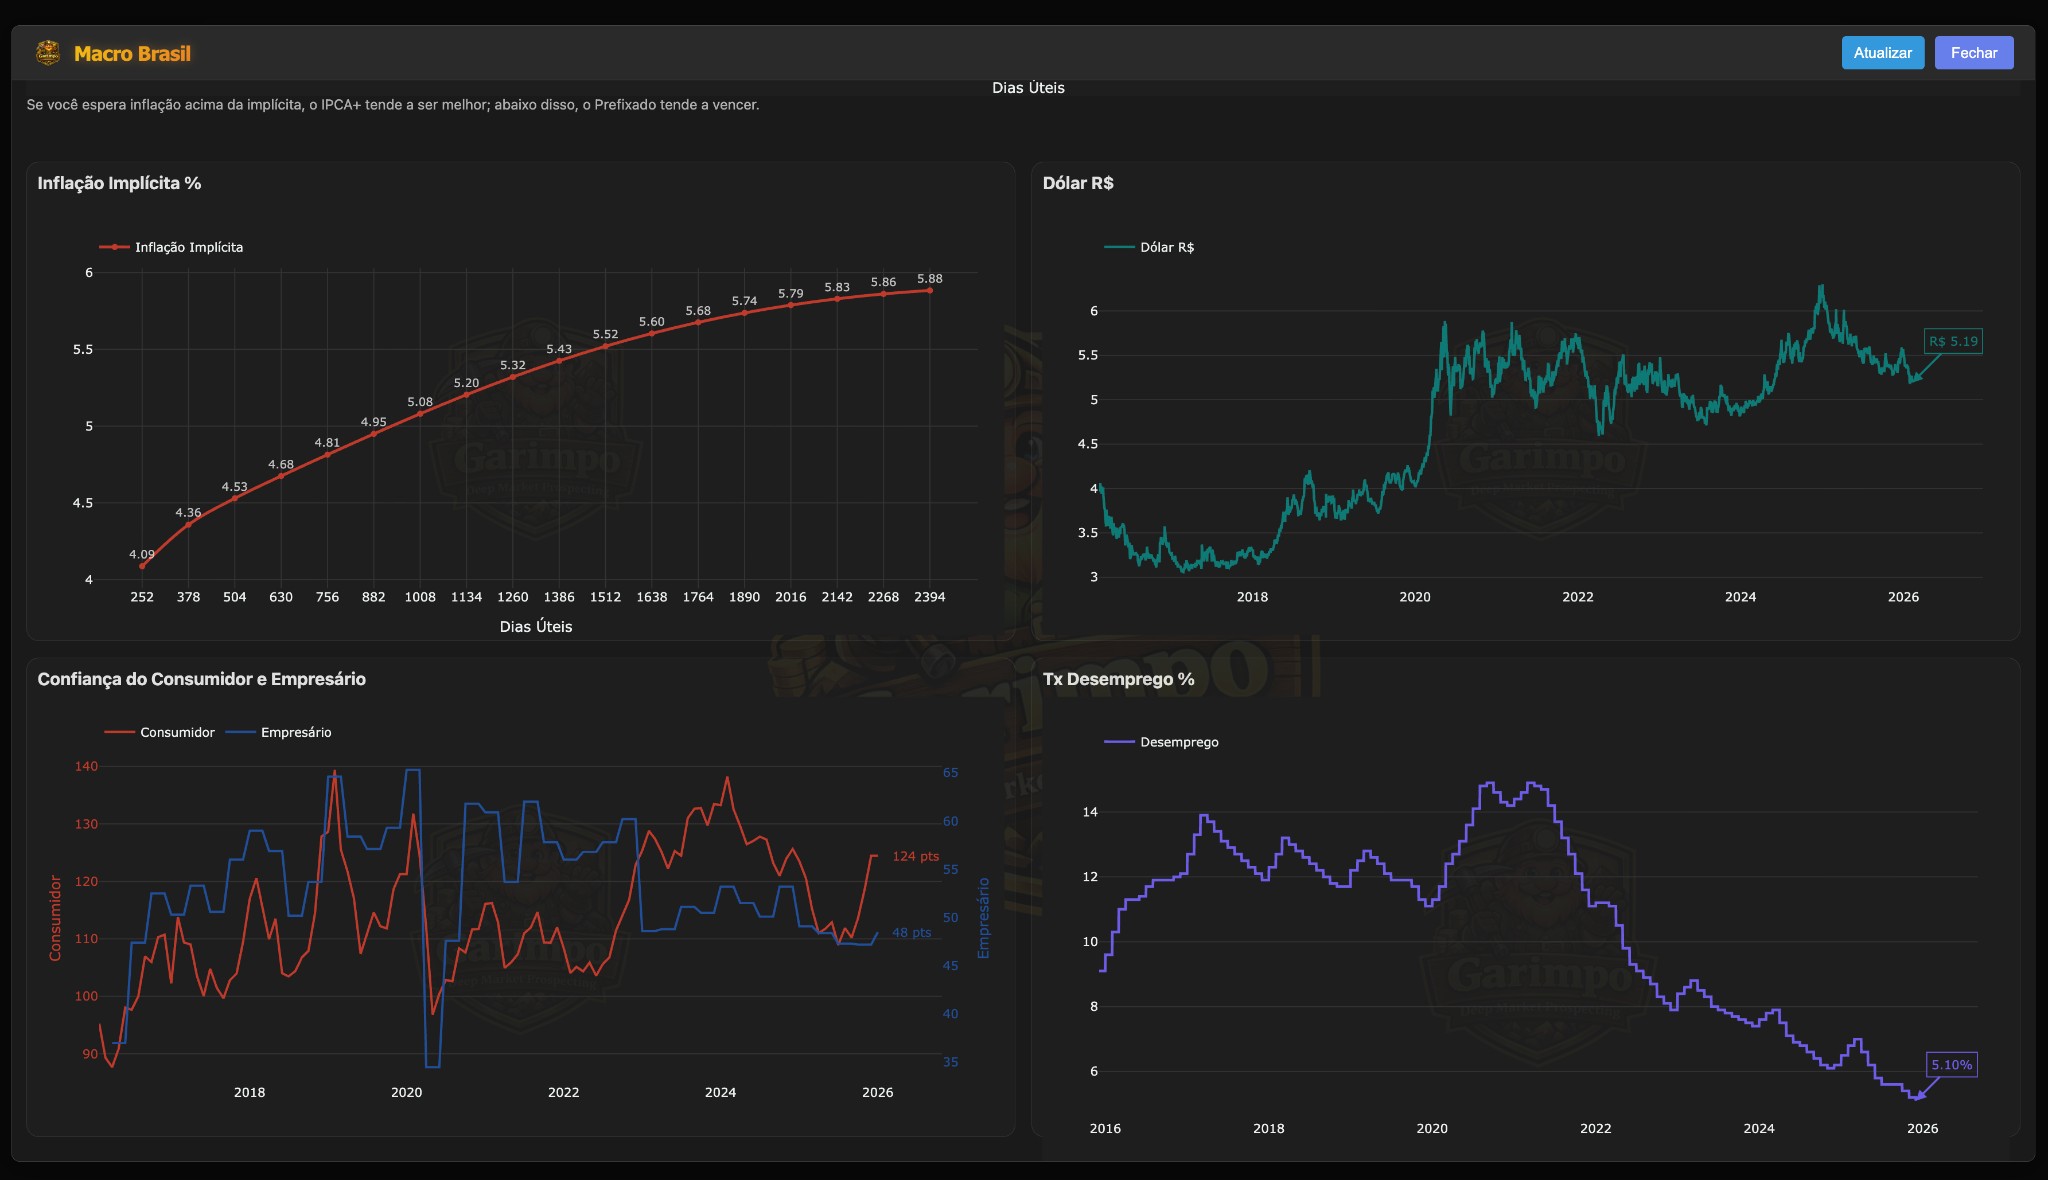Select the red Consumidor legend marker
The image size is (2048, 1180).
coord(119,732)
